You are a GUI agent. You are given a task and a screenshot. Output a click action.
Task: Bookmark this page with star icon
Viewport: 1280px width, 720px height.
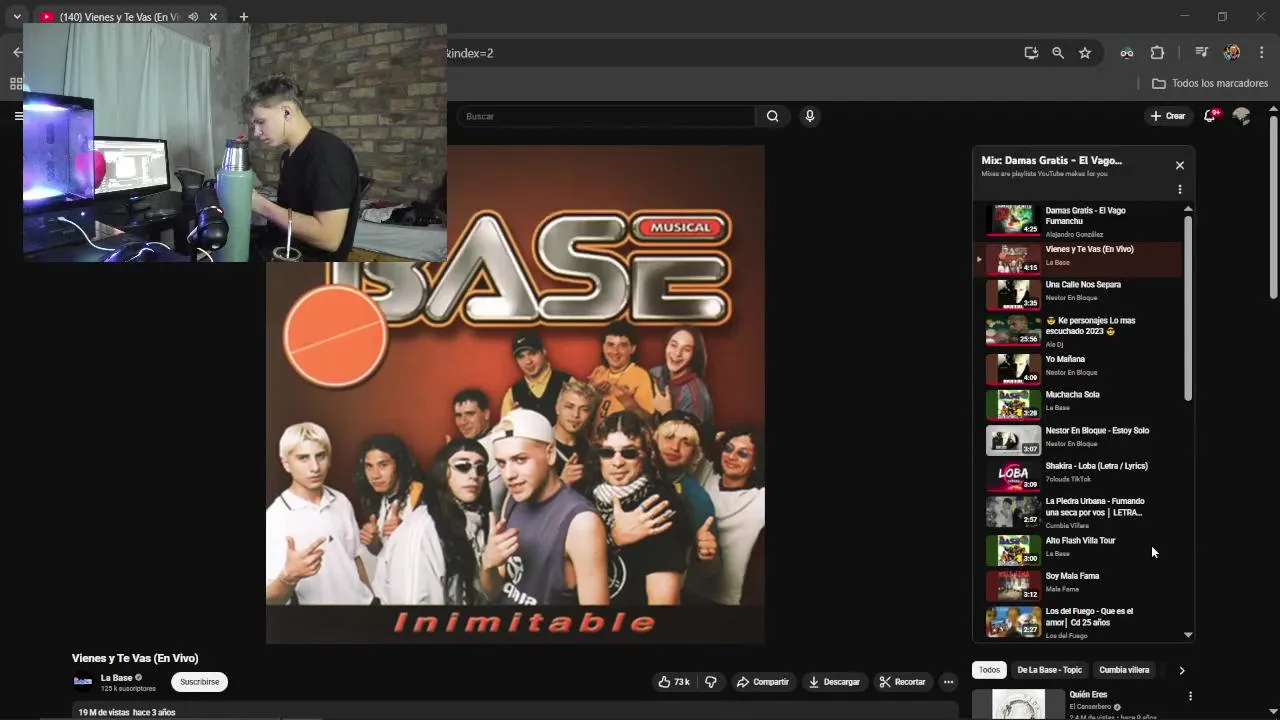point(1085,53)
